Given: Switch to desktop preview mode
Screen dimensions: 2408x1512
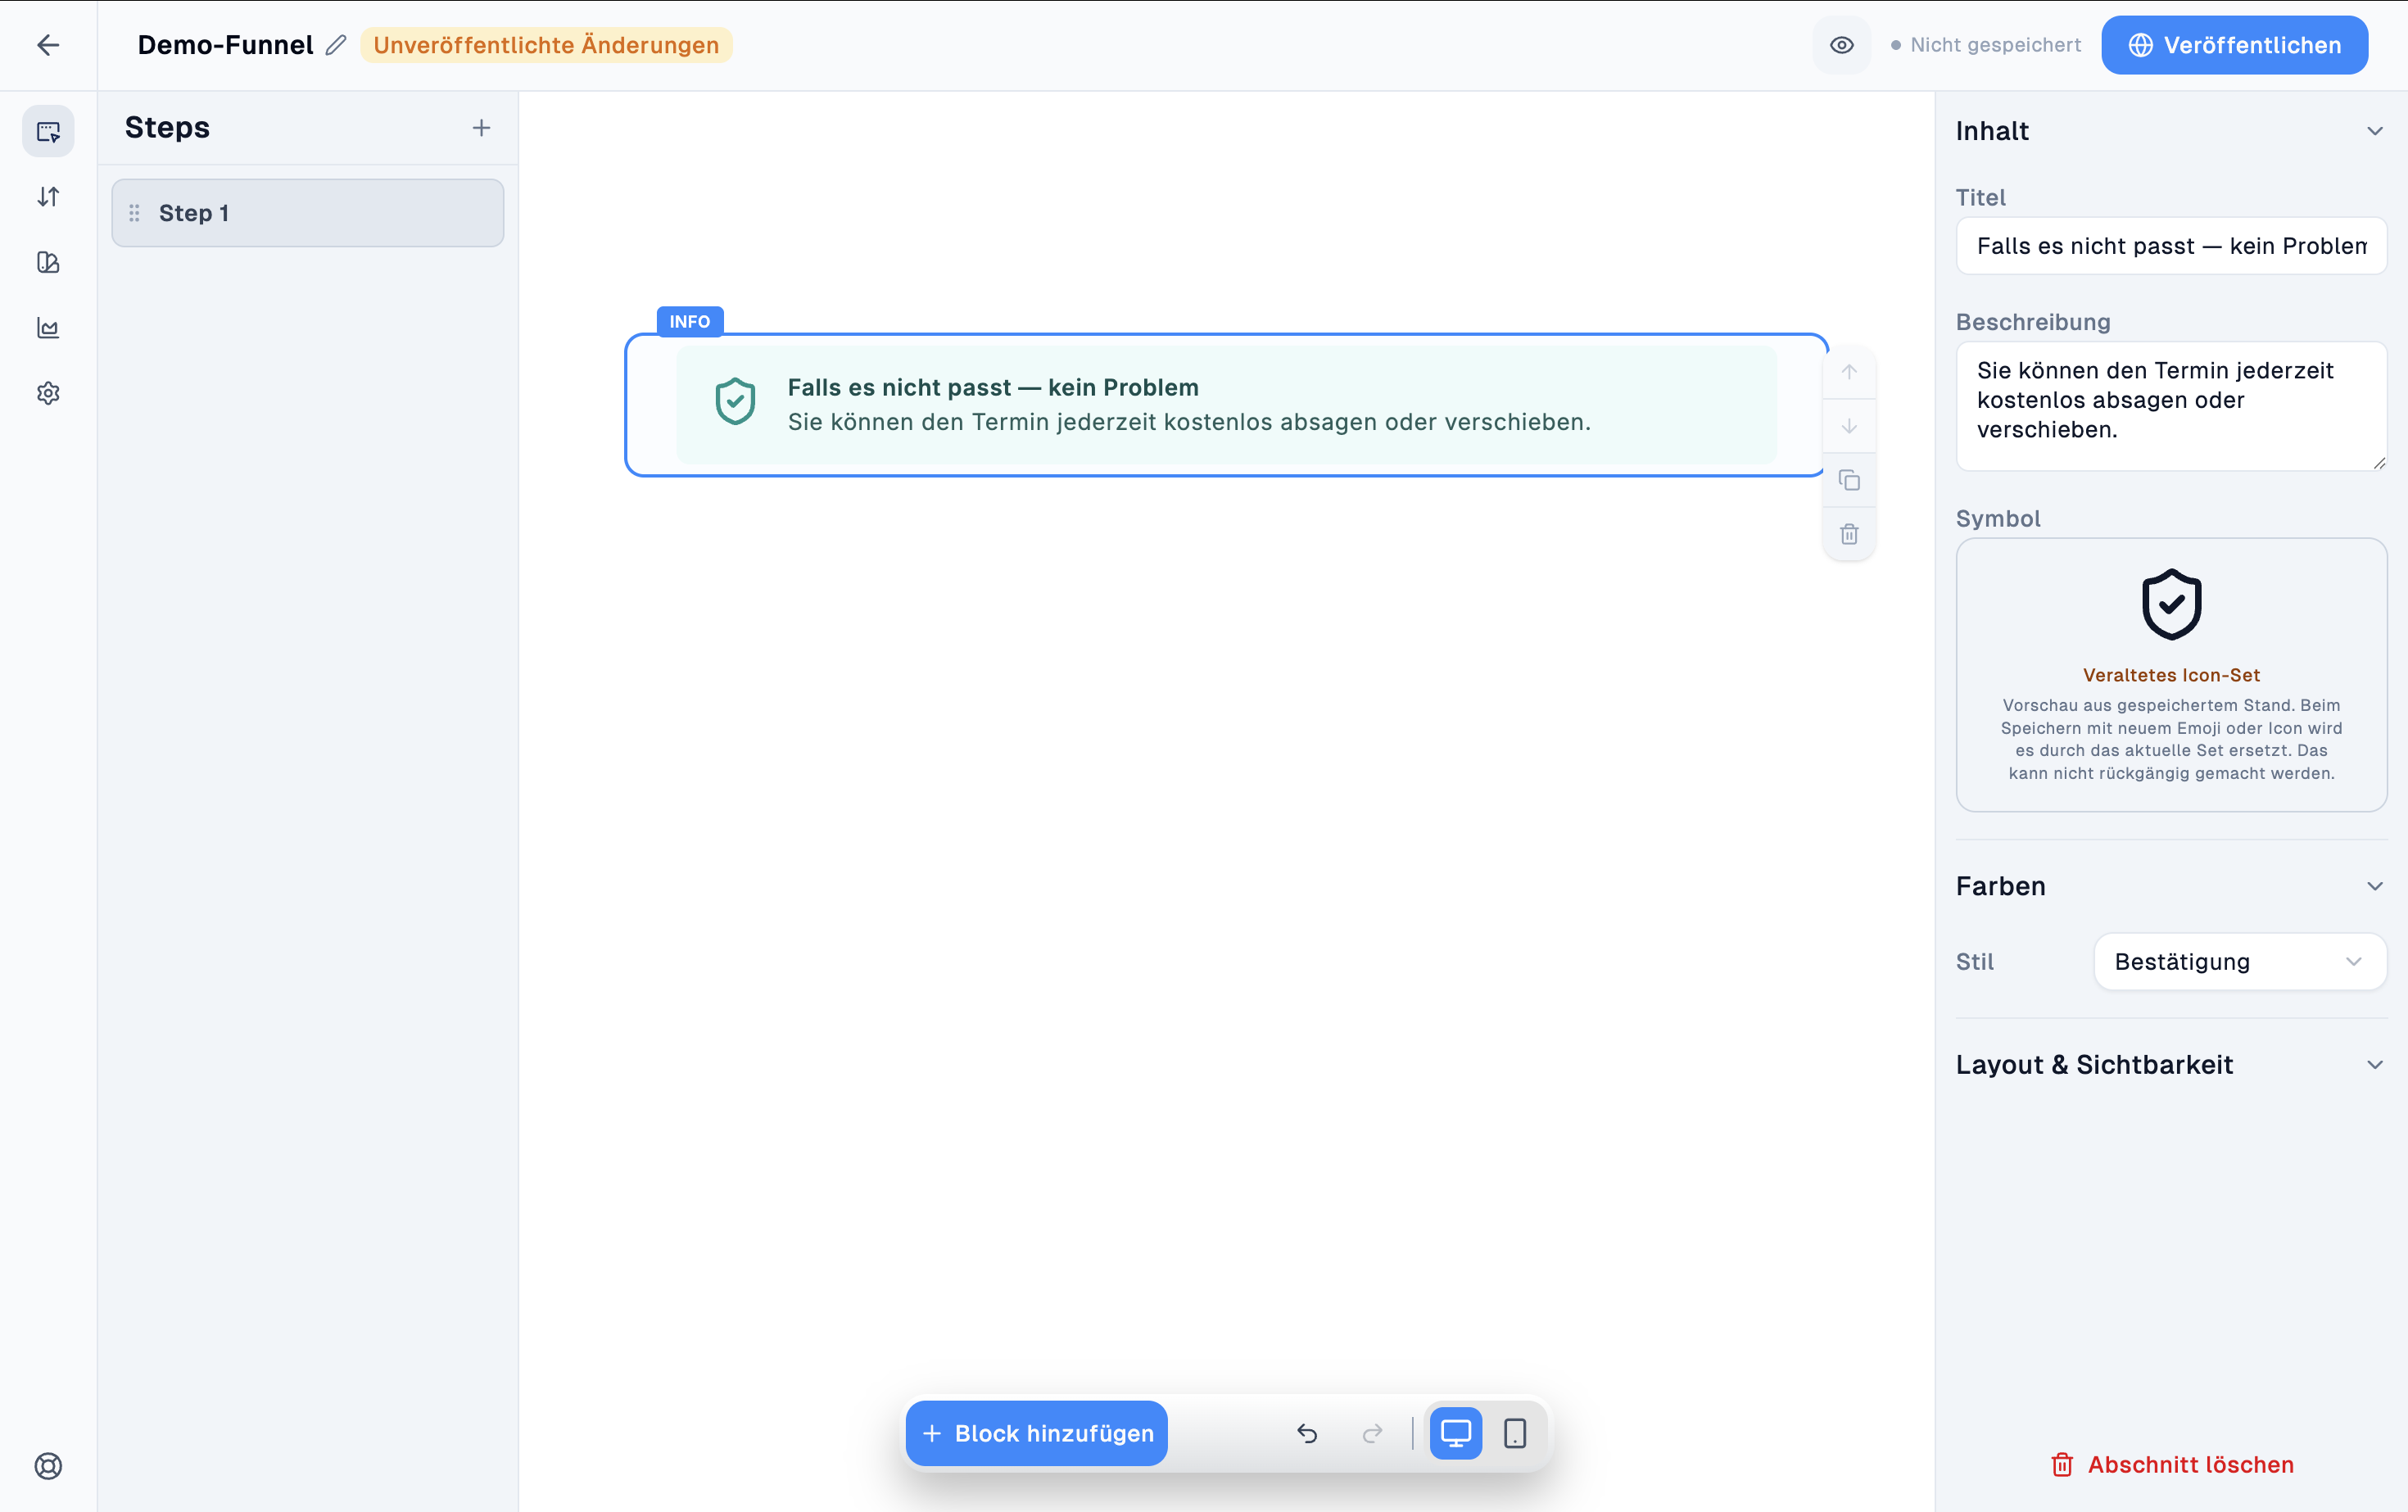Looking at the screenshot, I should 1455,1433.
